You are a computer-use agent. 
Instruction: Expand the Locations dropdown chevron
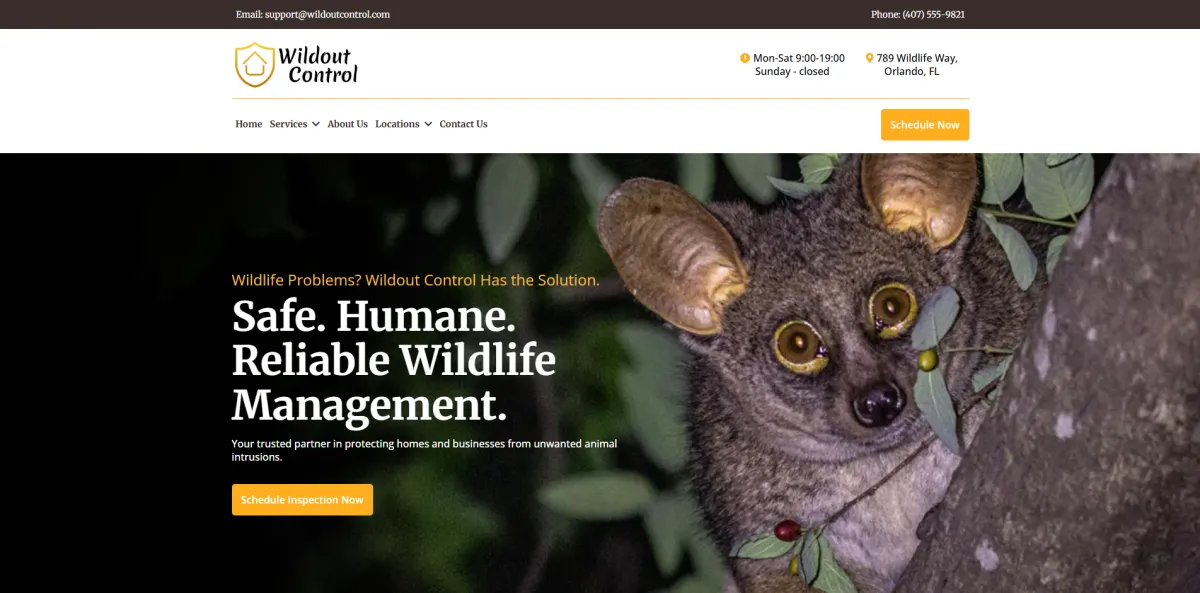click(428, 124)
